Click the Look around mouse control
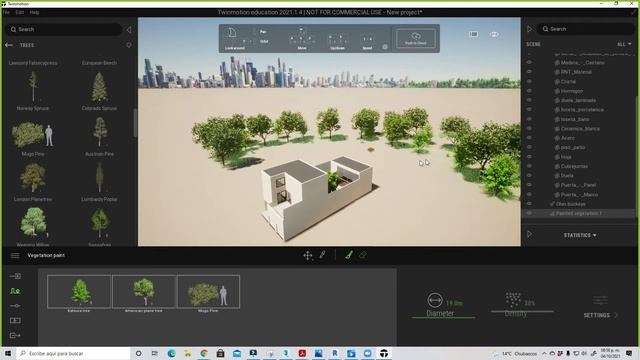 tap(235, 38)
